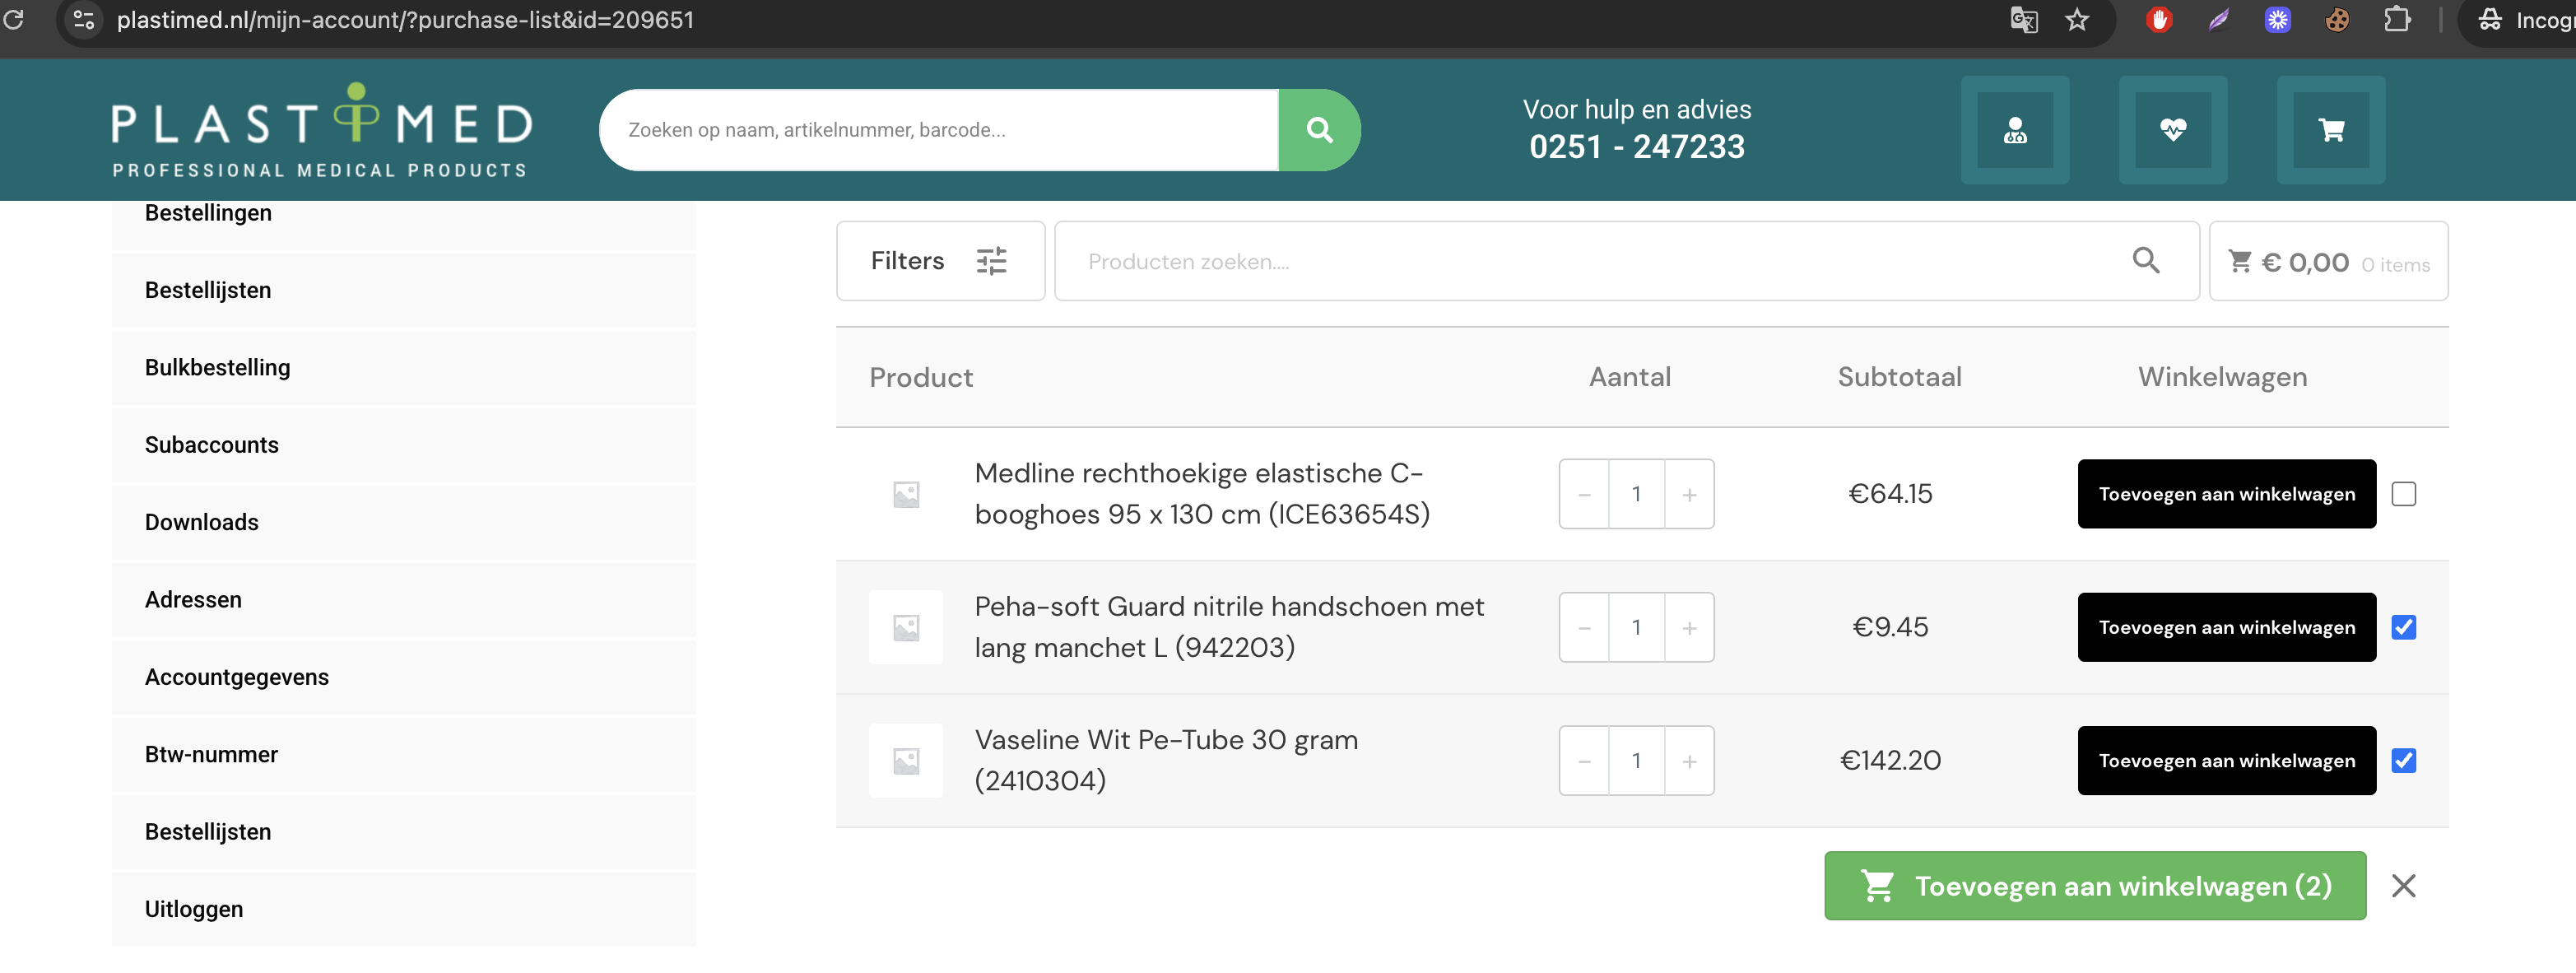Click green Toevoegen aan winkelwagen (2) button
This screenshot has height=973, width=2576.
pos(2095,886)
